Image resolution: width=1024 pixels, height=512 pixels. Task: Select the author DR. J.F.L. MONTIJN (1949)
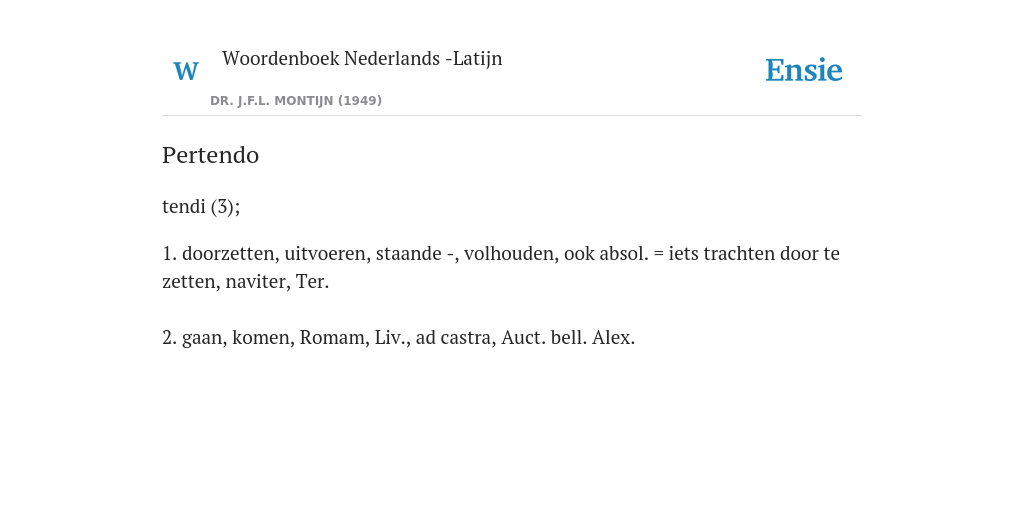(x=296, y=101)
